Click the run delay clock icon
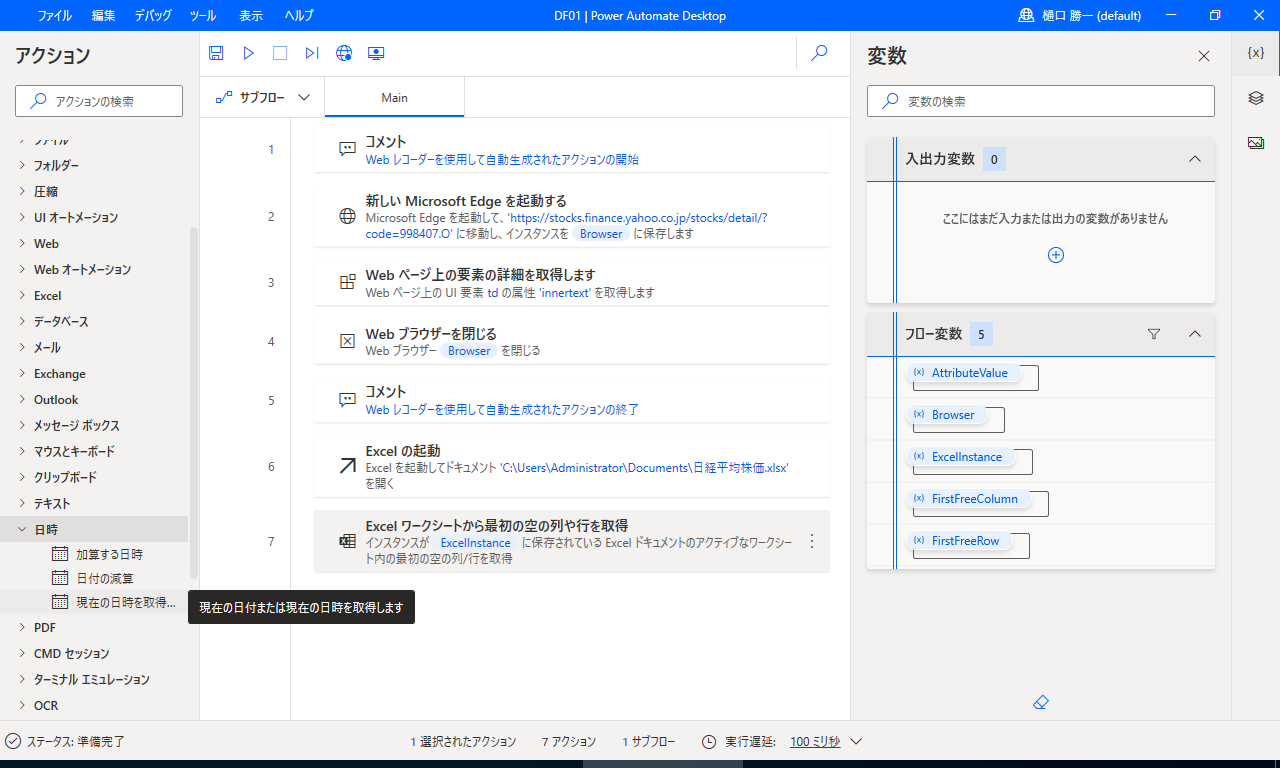 [x=709, y=742]
